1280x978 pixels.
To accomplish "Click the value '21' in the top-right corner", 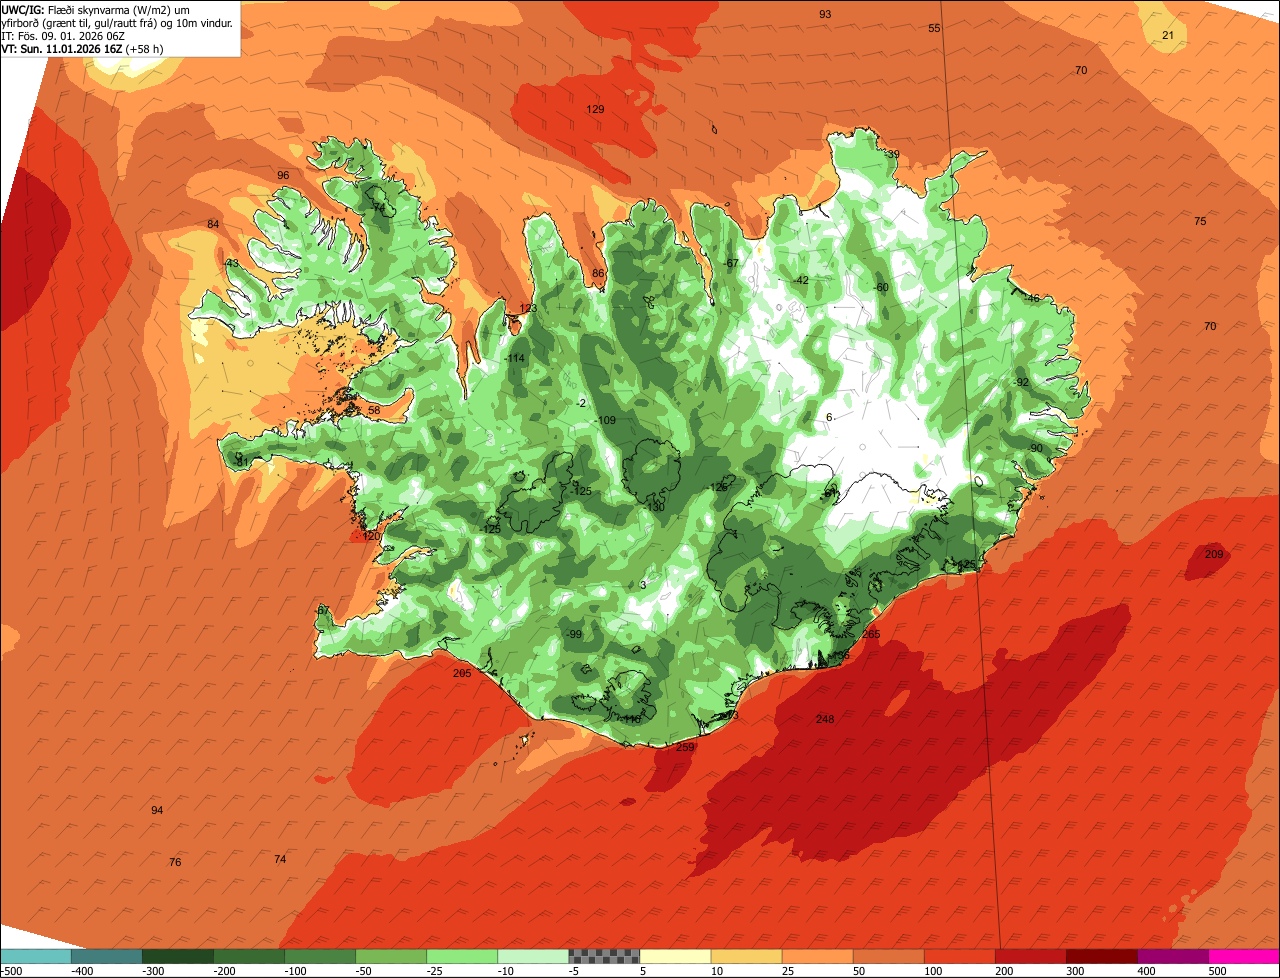I will [1168, 35].
